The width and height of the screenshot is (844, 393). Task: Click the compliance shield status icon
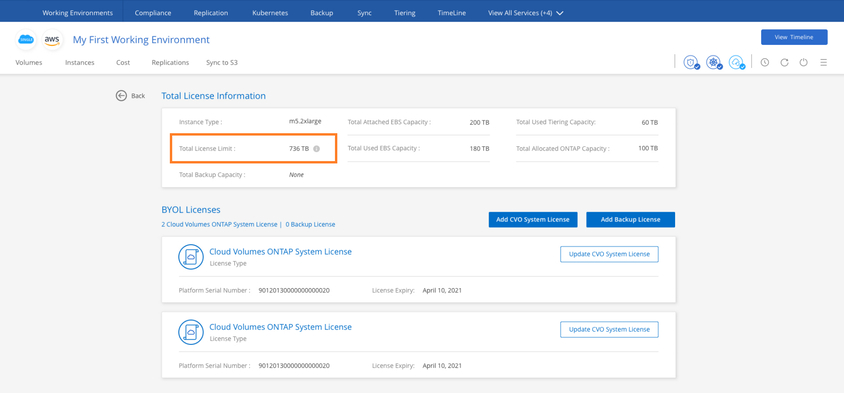pos(691,62)
